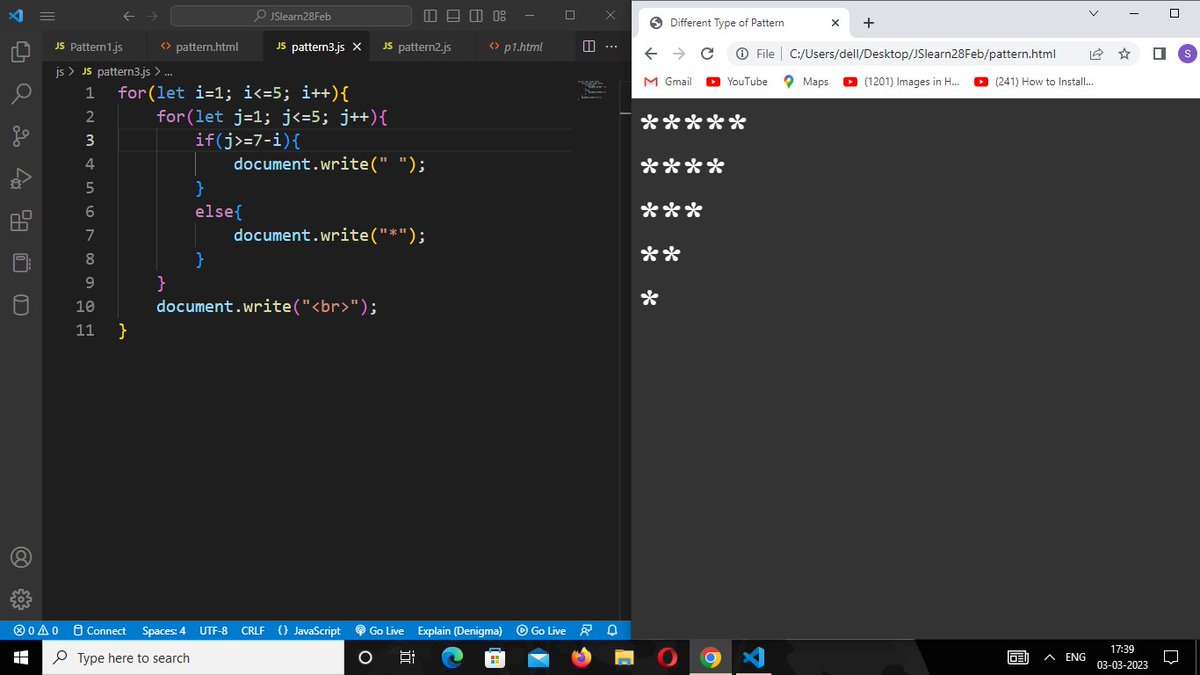The height and width of the screenshot is (675, 1200).
Task: Open Firefox from the taskbar
Action: click(x=582, y=658)
